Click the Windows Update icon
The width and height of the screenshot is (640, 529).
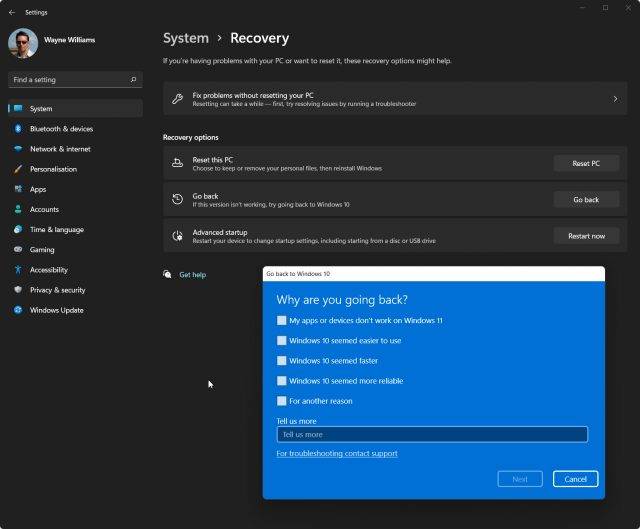point(17,310)
